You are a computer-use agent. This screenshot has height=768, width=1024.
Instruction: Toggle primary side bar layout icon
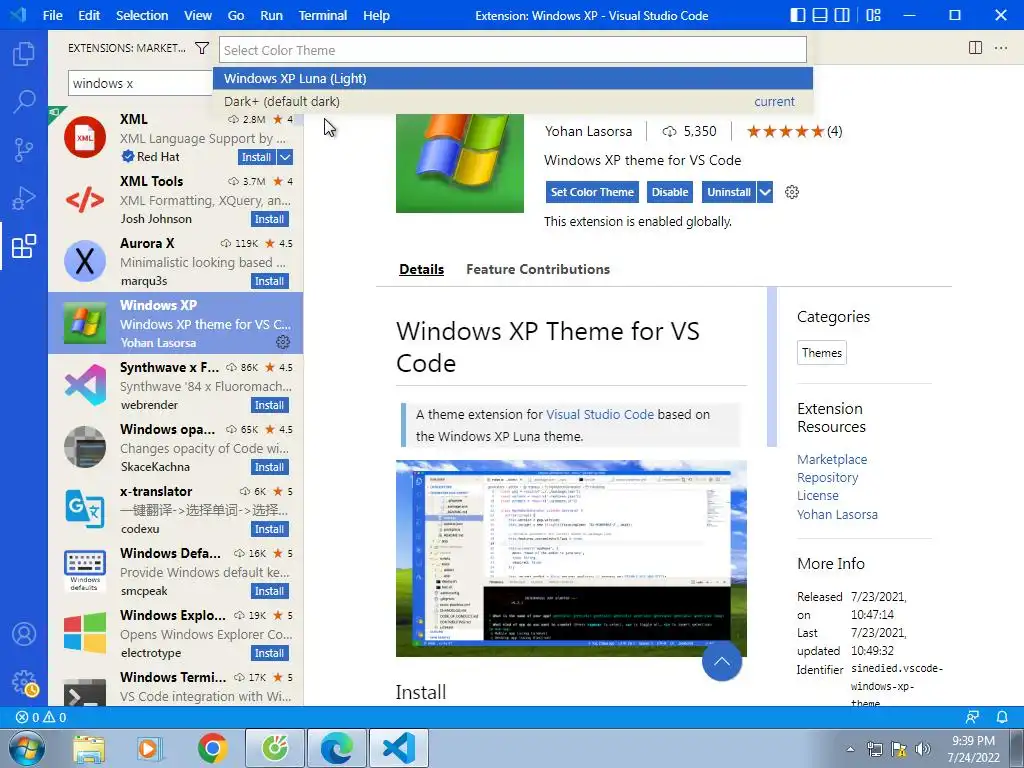coord(797,15)
